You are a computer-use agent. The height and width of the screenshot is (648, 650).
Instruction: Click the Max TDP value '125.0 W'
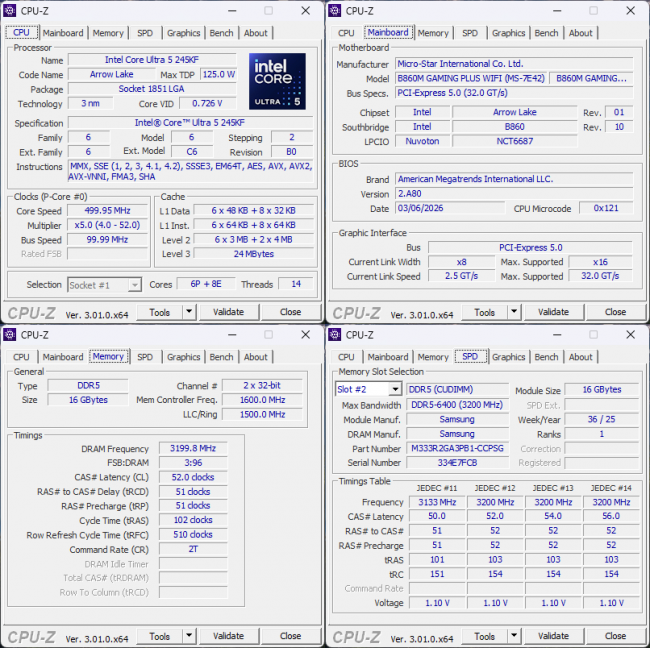coord(218,74)
